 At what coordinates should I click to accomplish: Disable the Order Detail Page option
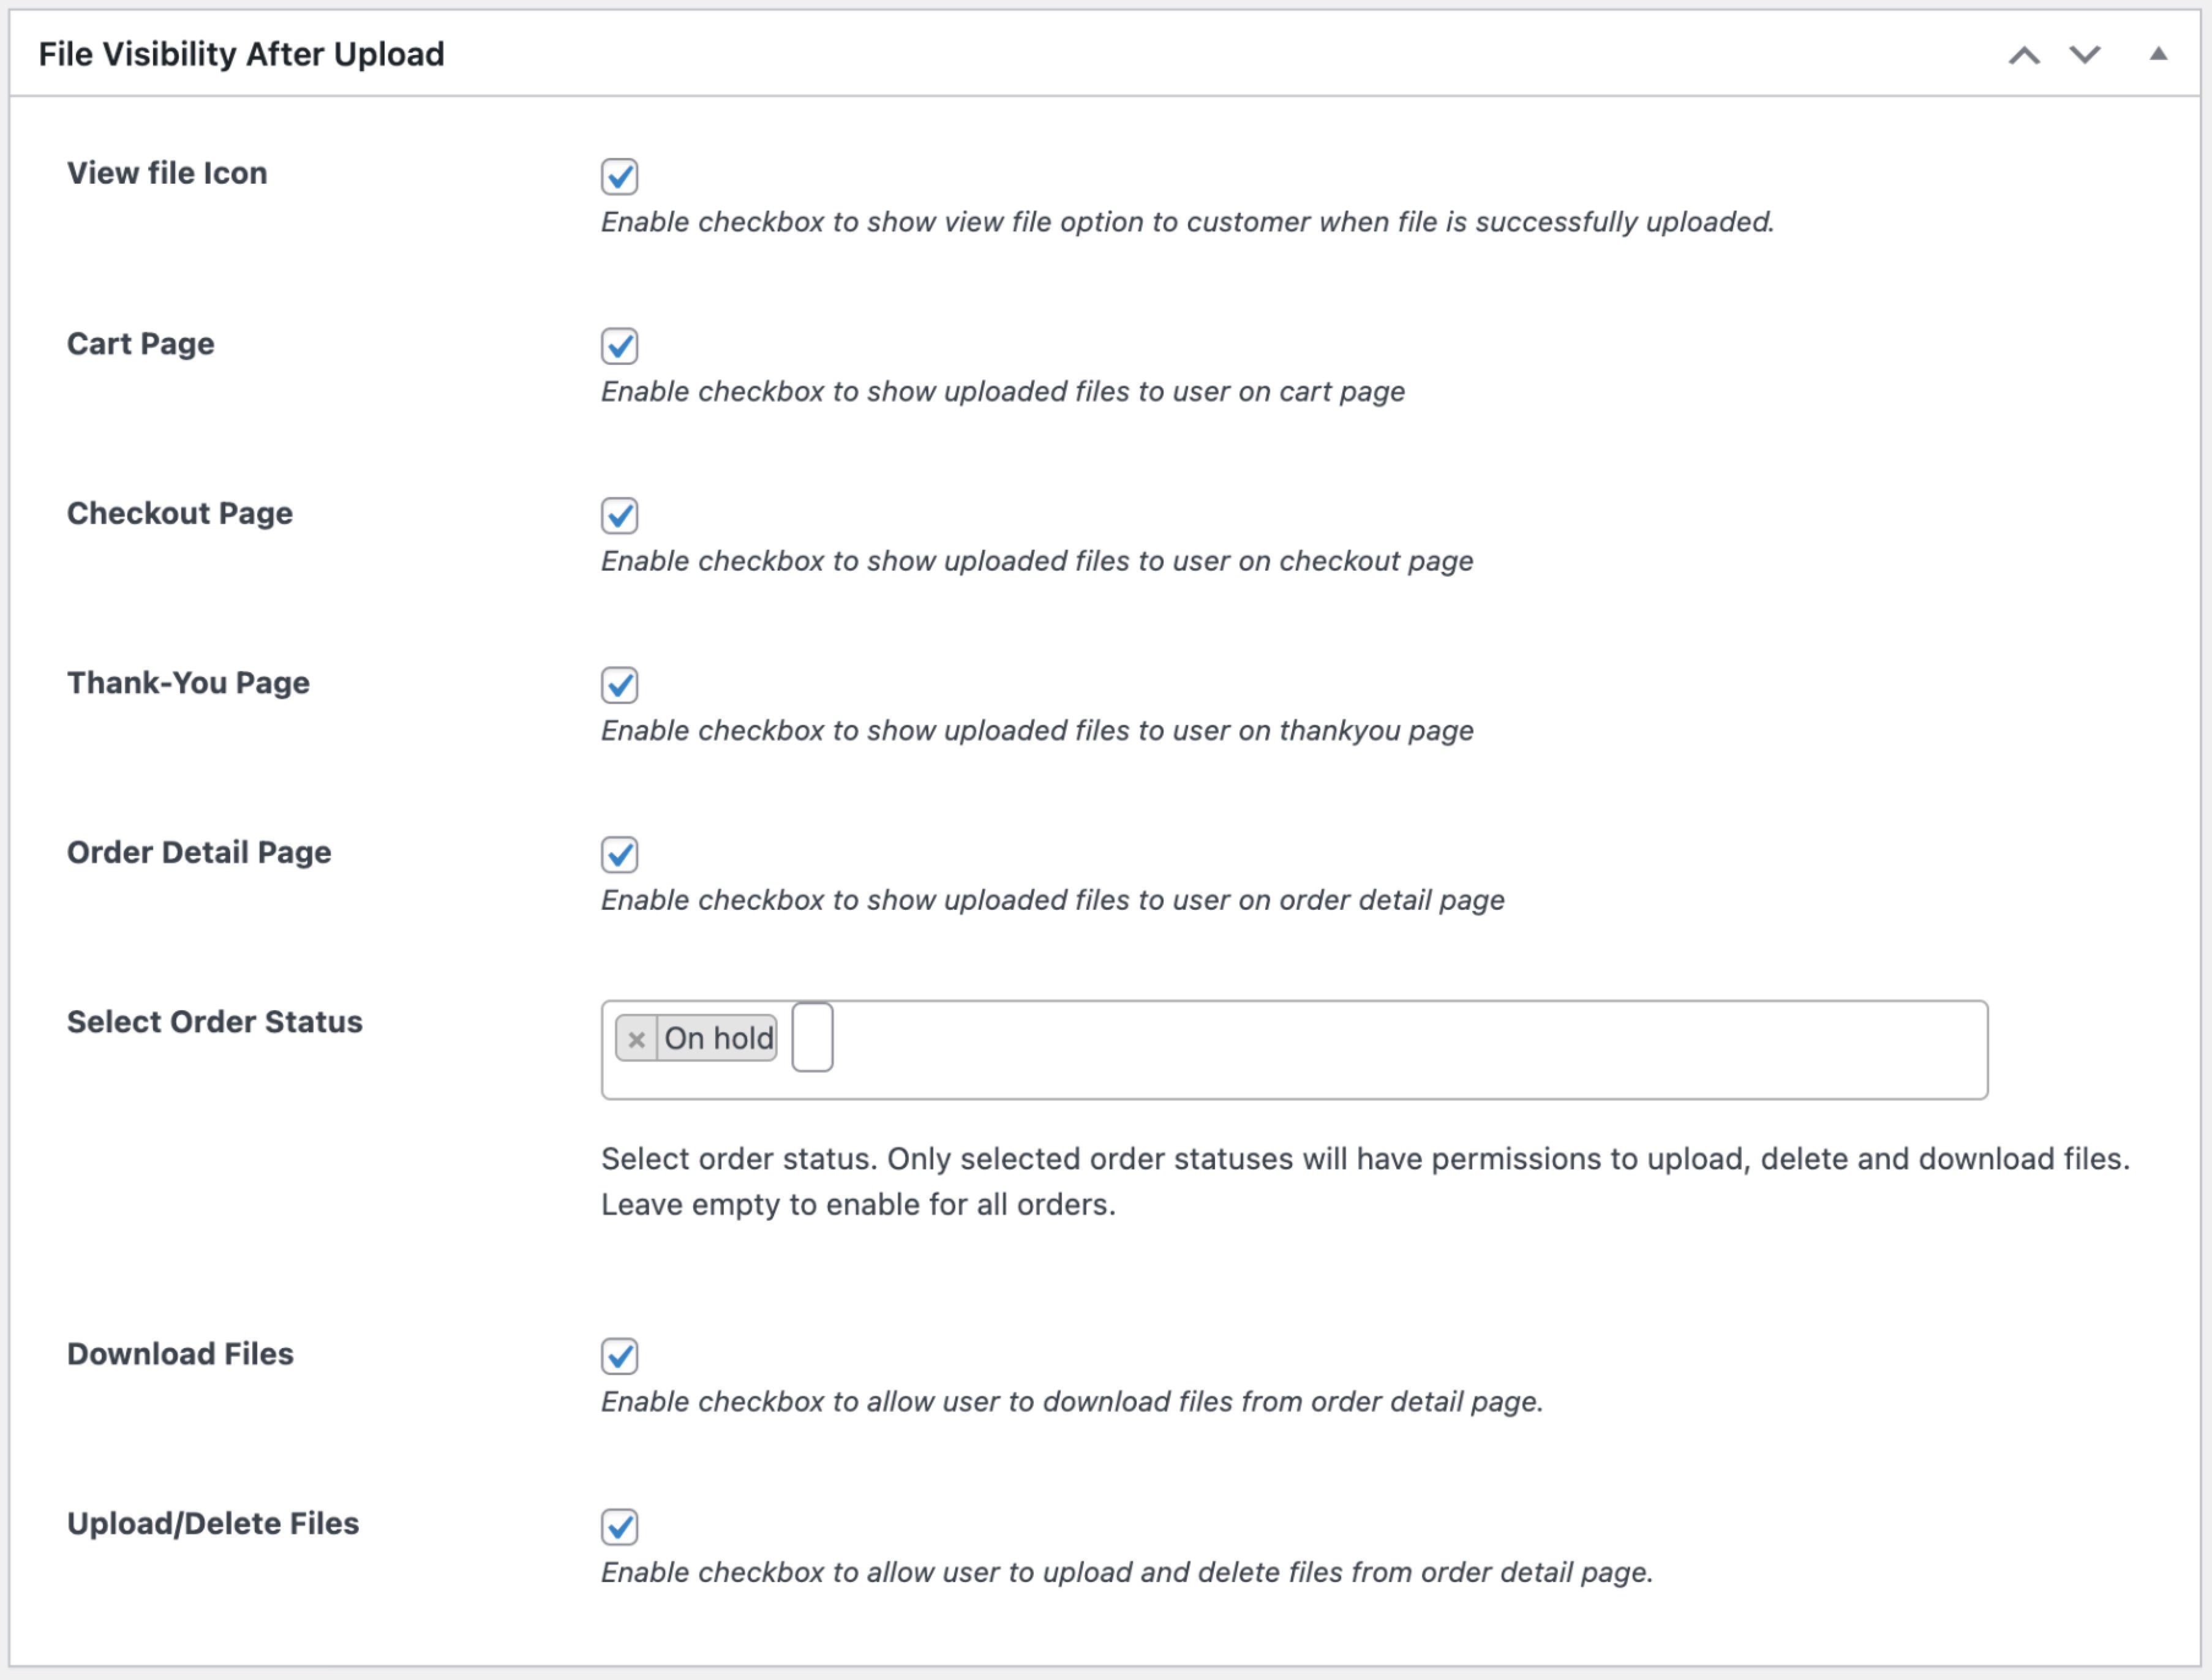(619, 855)
